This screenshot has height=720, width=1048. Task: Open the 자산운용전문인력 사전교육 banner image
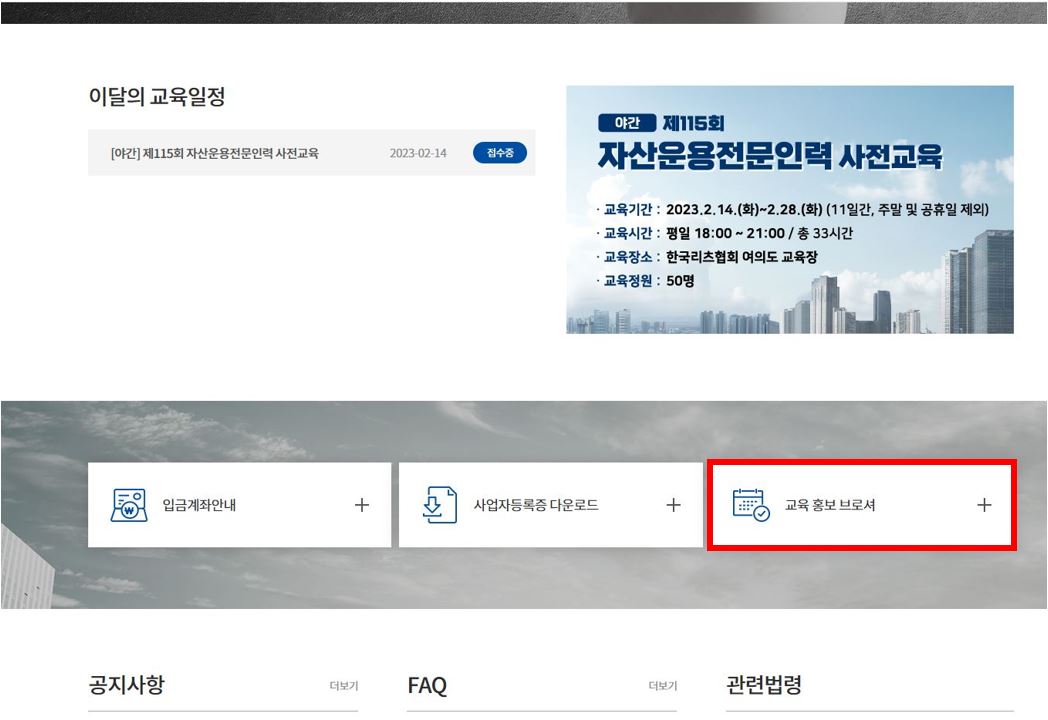coord(789,209)
